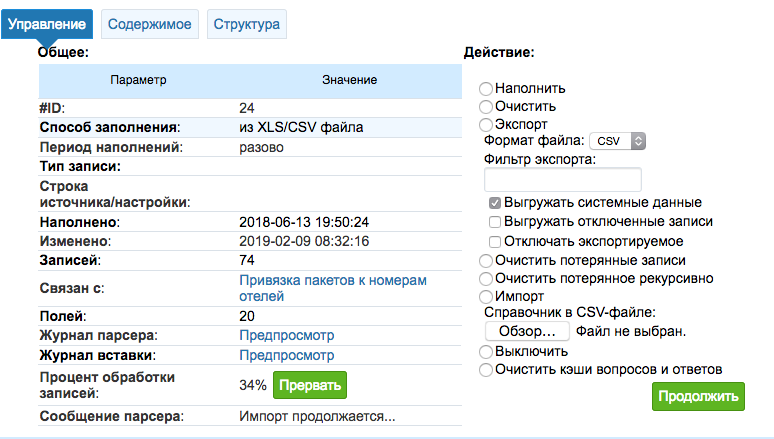Open the Формат файла csv dropdown

(x=618, y=141)
